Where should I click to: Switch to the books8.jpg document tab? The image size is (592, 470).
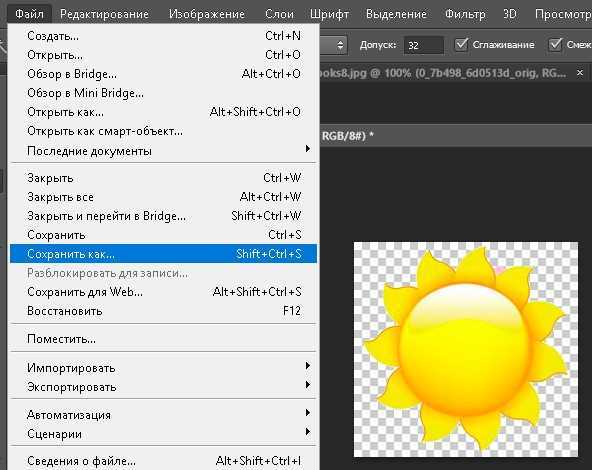click(442, 73)
